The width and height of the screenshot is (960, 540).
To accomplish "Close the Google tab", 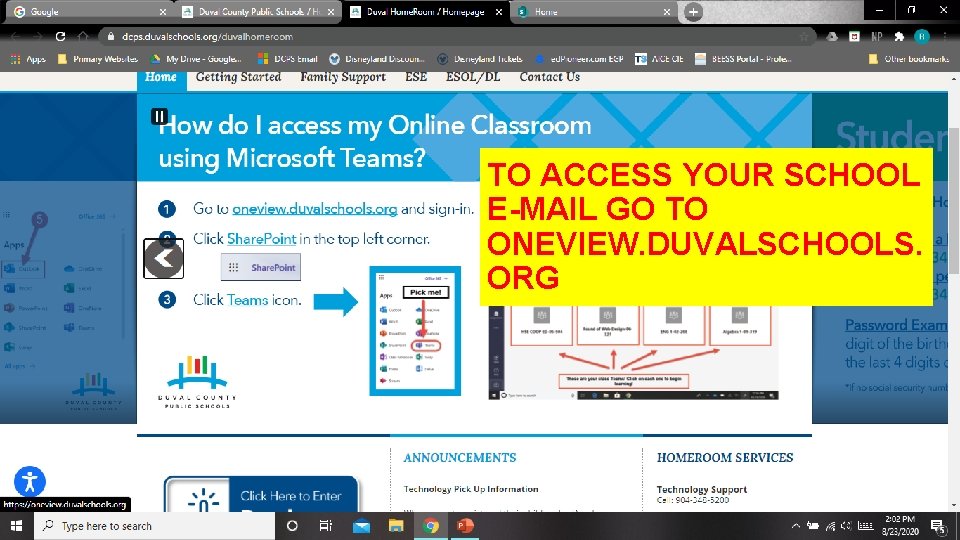I will coord(162,12).
